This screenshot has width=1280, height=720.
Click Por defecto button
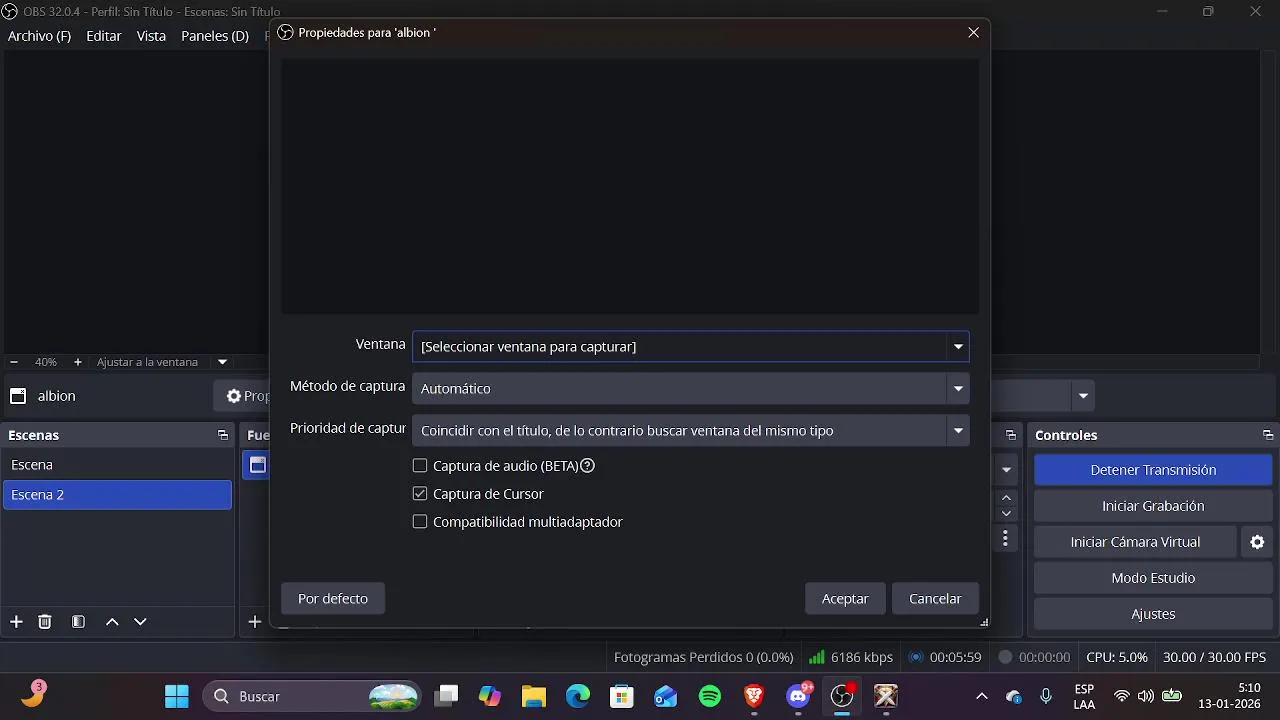coord(333,598)
